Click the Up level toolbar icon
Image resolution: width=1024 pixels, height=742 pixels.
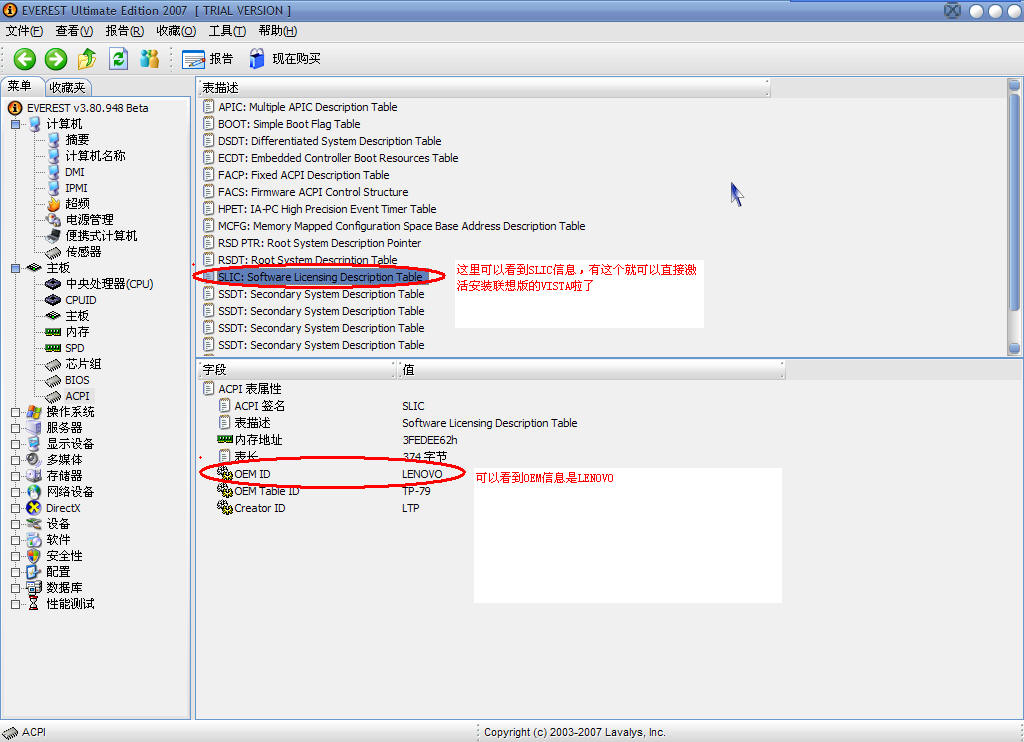click(x=87, y=59)
